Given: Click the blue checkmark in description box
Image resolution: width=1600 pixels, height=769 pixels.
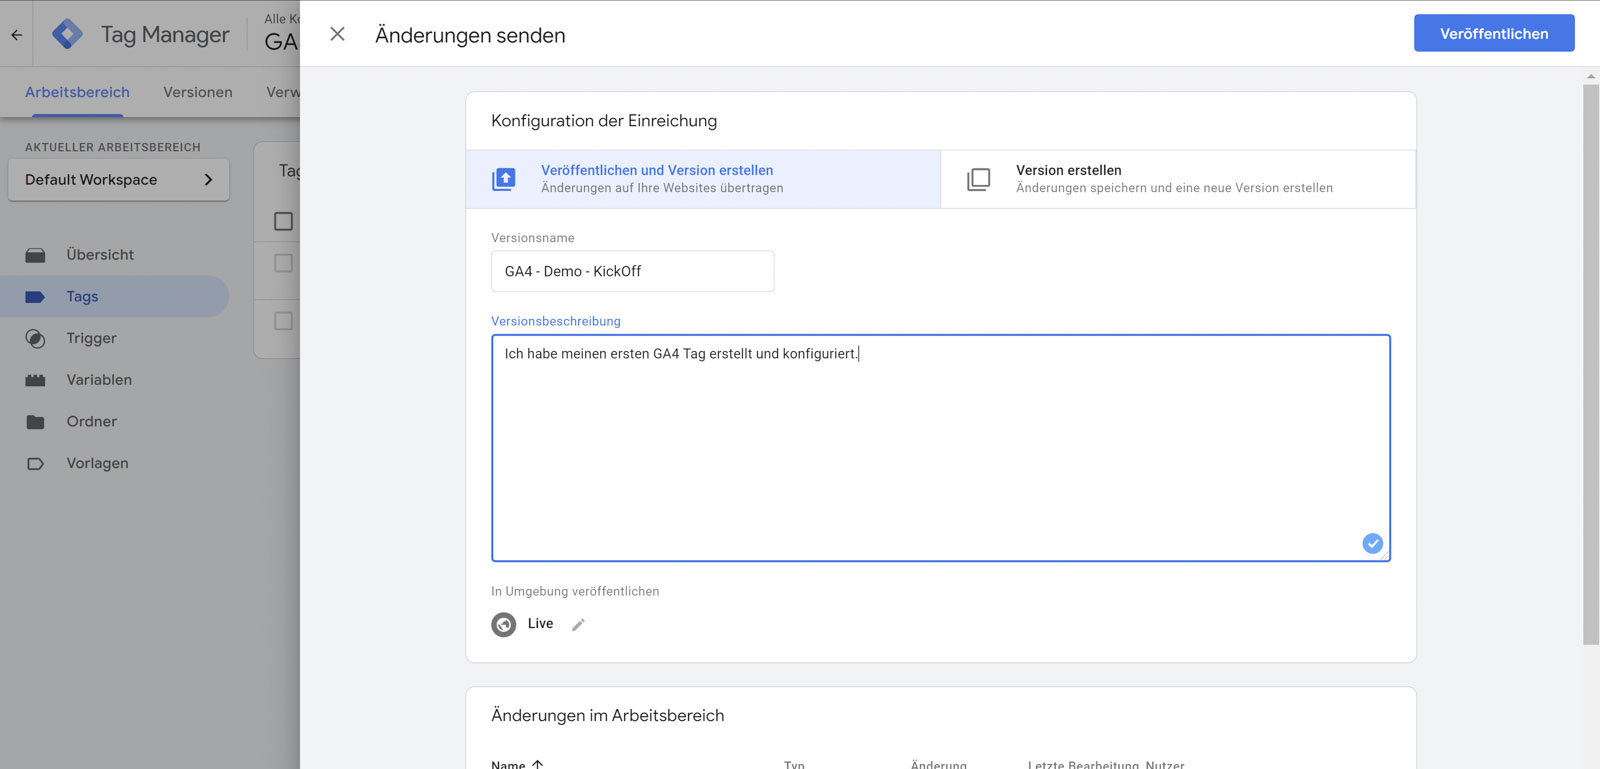Looking at the screenshot, I should [1372, 543].
